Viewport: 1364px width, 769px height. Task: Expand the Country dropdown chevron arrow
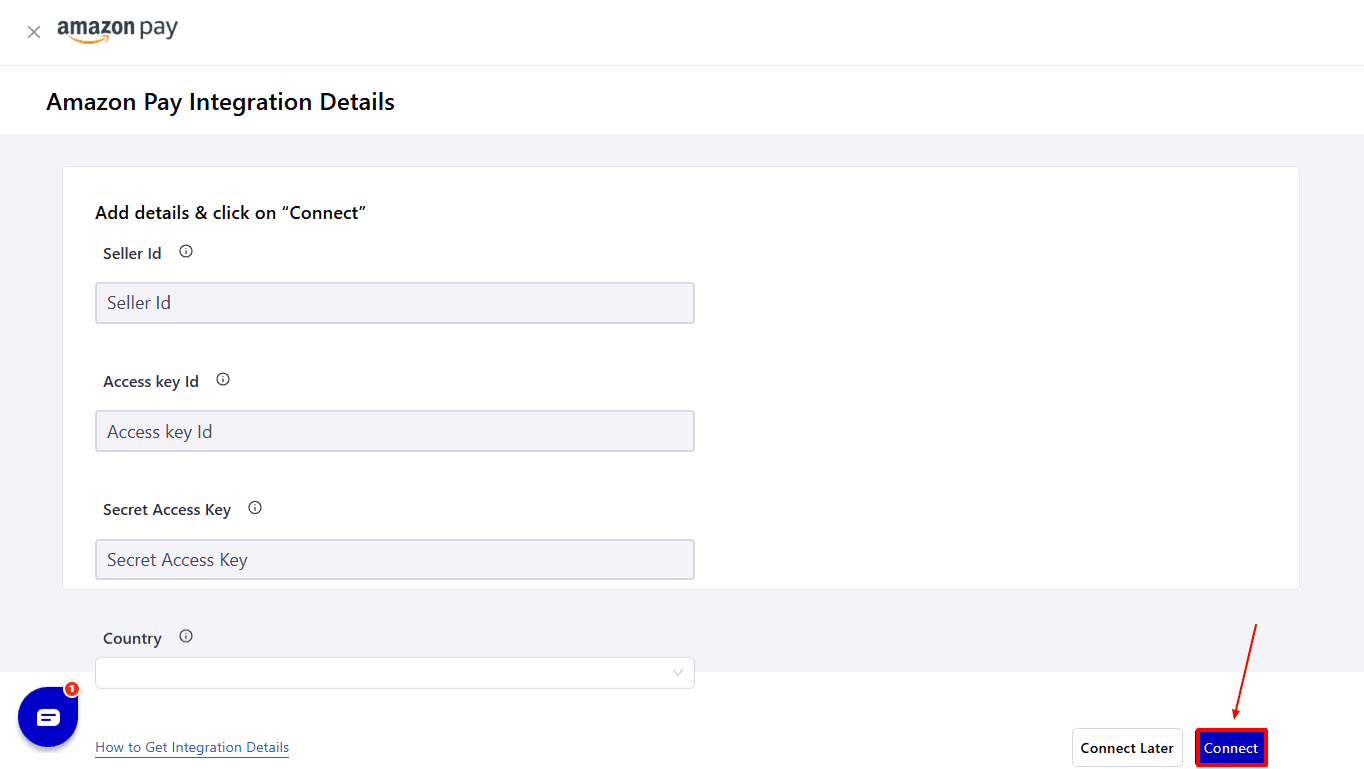pyautogui.click(x=679, y=673)
